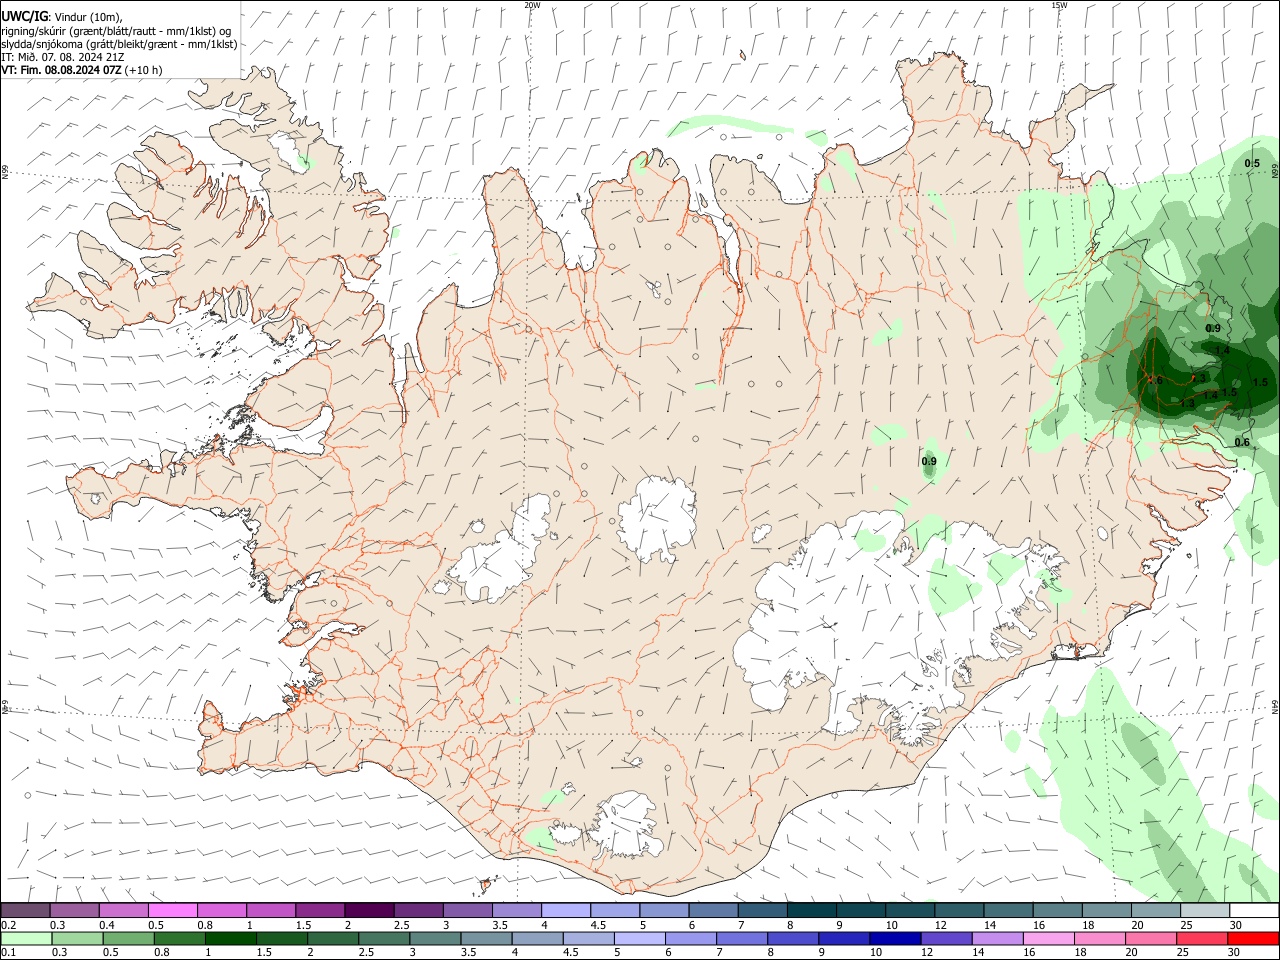Pick the 4 blue-grey swatch in lower legend row
1280x960 pixels.
click(x=537, y=938)
